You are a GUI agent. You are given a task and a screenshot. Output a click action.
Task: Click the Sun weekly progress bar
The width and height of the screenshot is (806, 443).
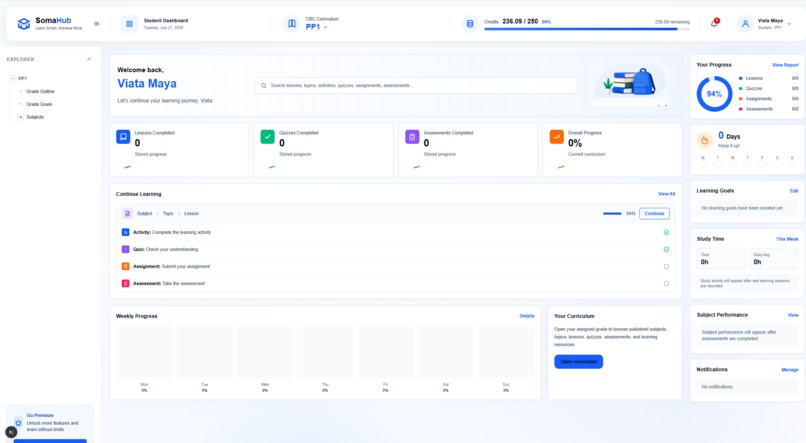click(506, 353)
